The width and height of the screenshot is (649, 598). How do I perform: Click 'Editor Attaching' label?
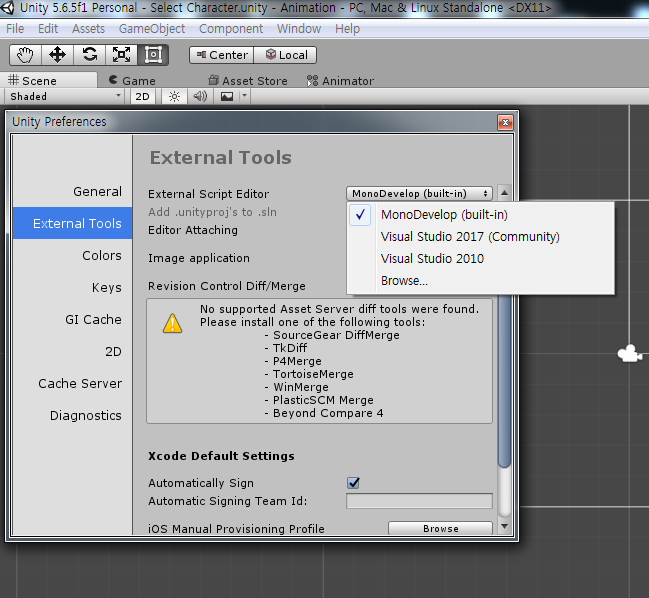tap(193, 230)
